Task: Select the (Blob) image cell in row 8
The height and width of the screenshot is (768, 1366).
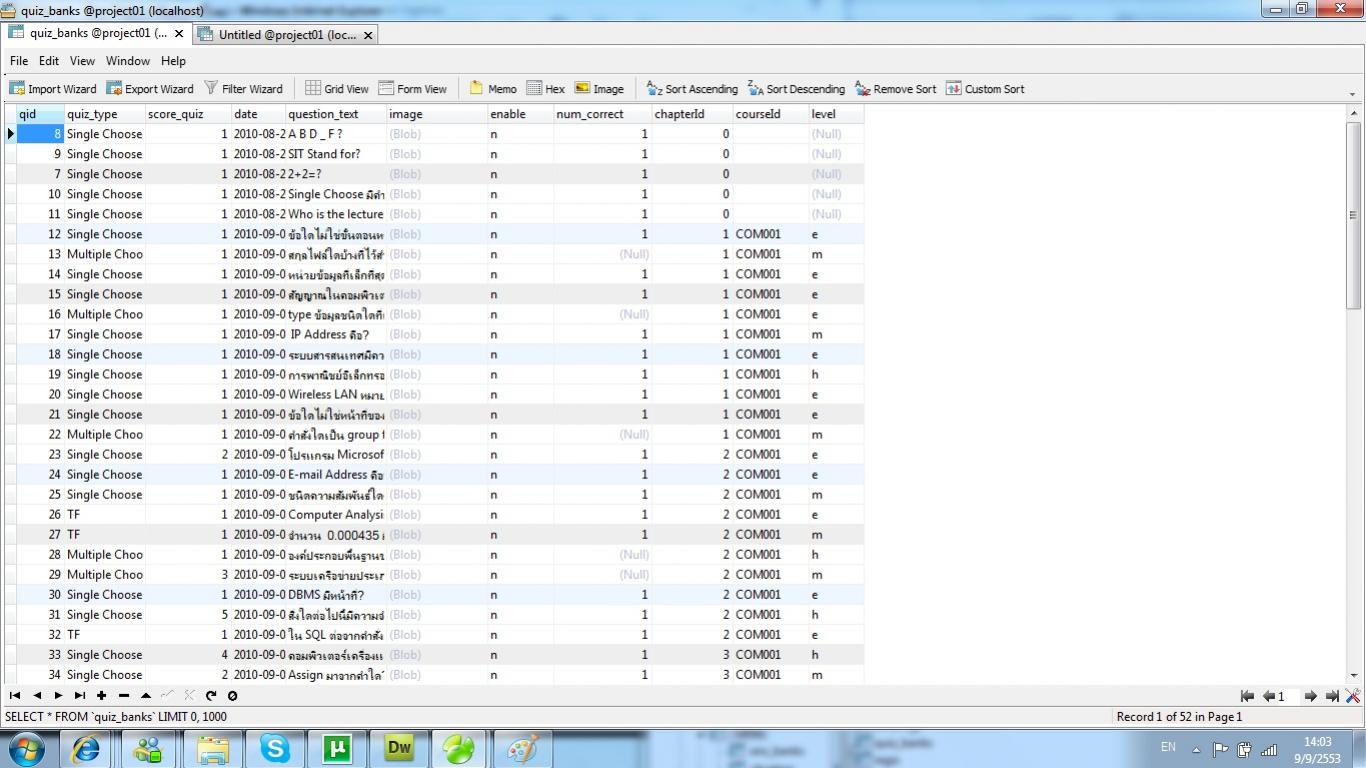Action: tap(436, 134)
